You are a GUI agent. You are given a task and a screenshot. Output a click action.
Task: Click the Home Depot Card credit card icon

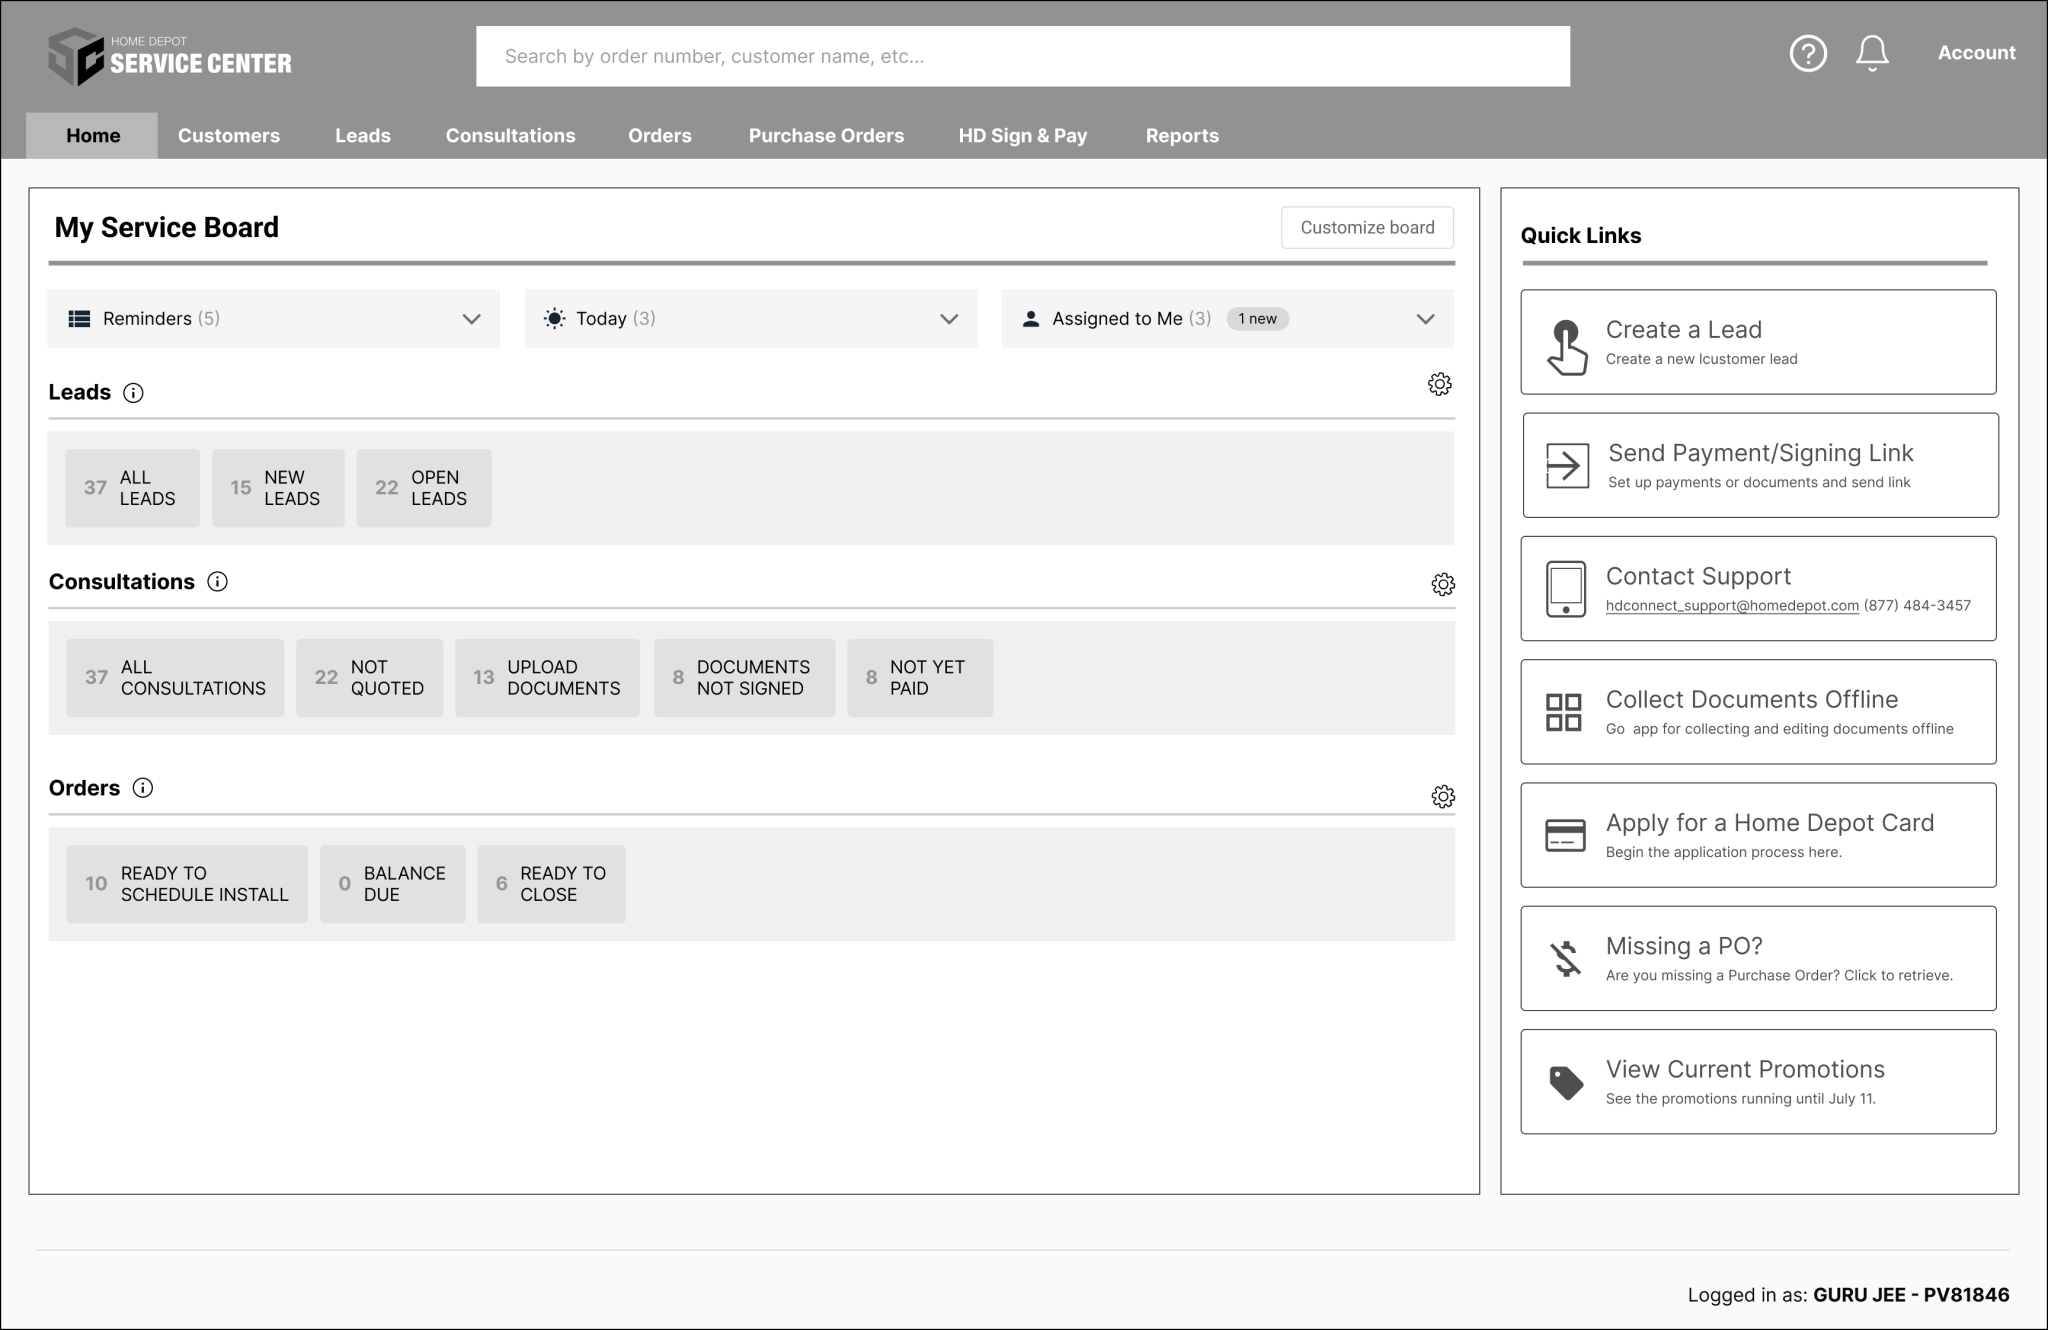click(1565, 835)
